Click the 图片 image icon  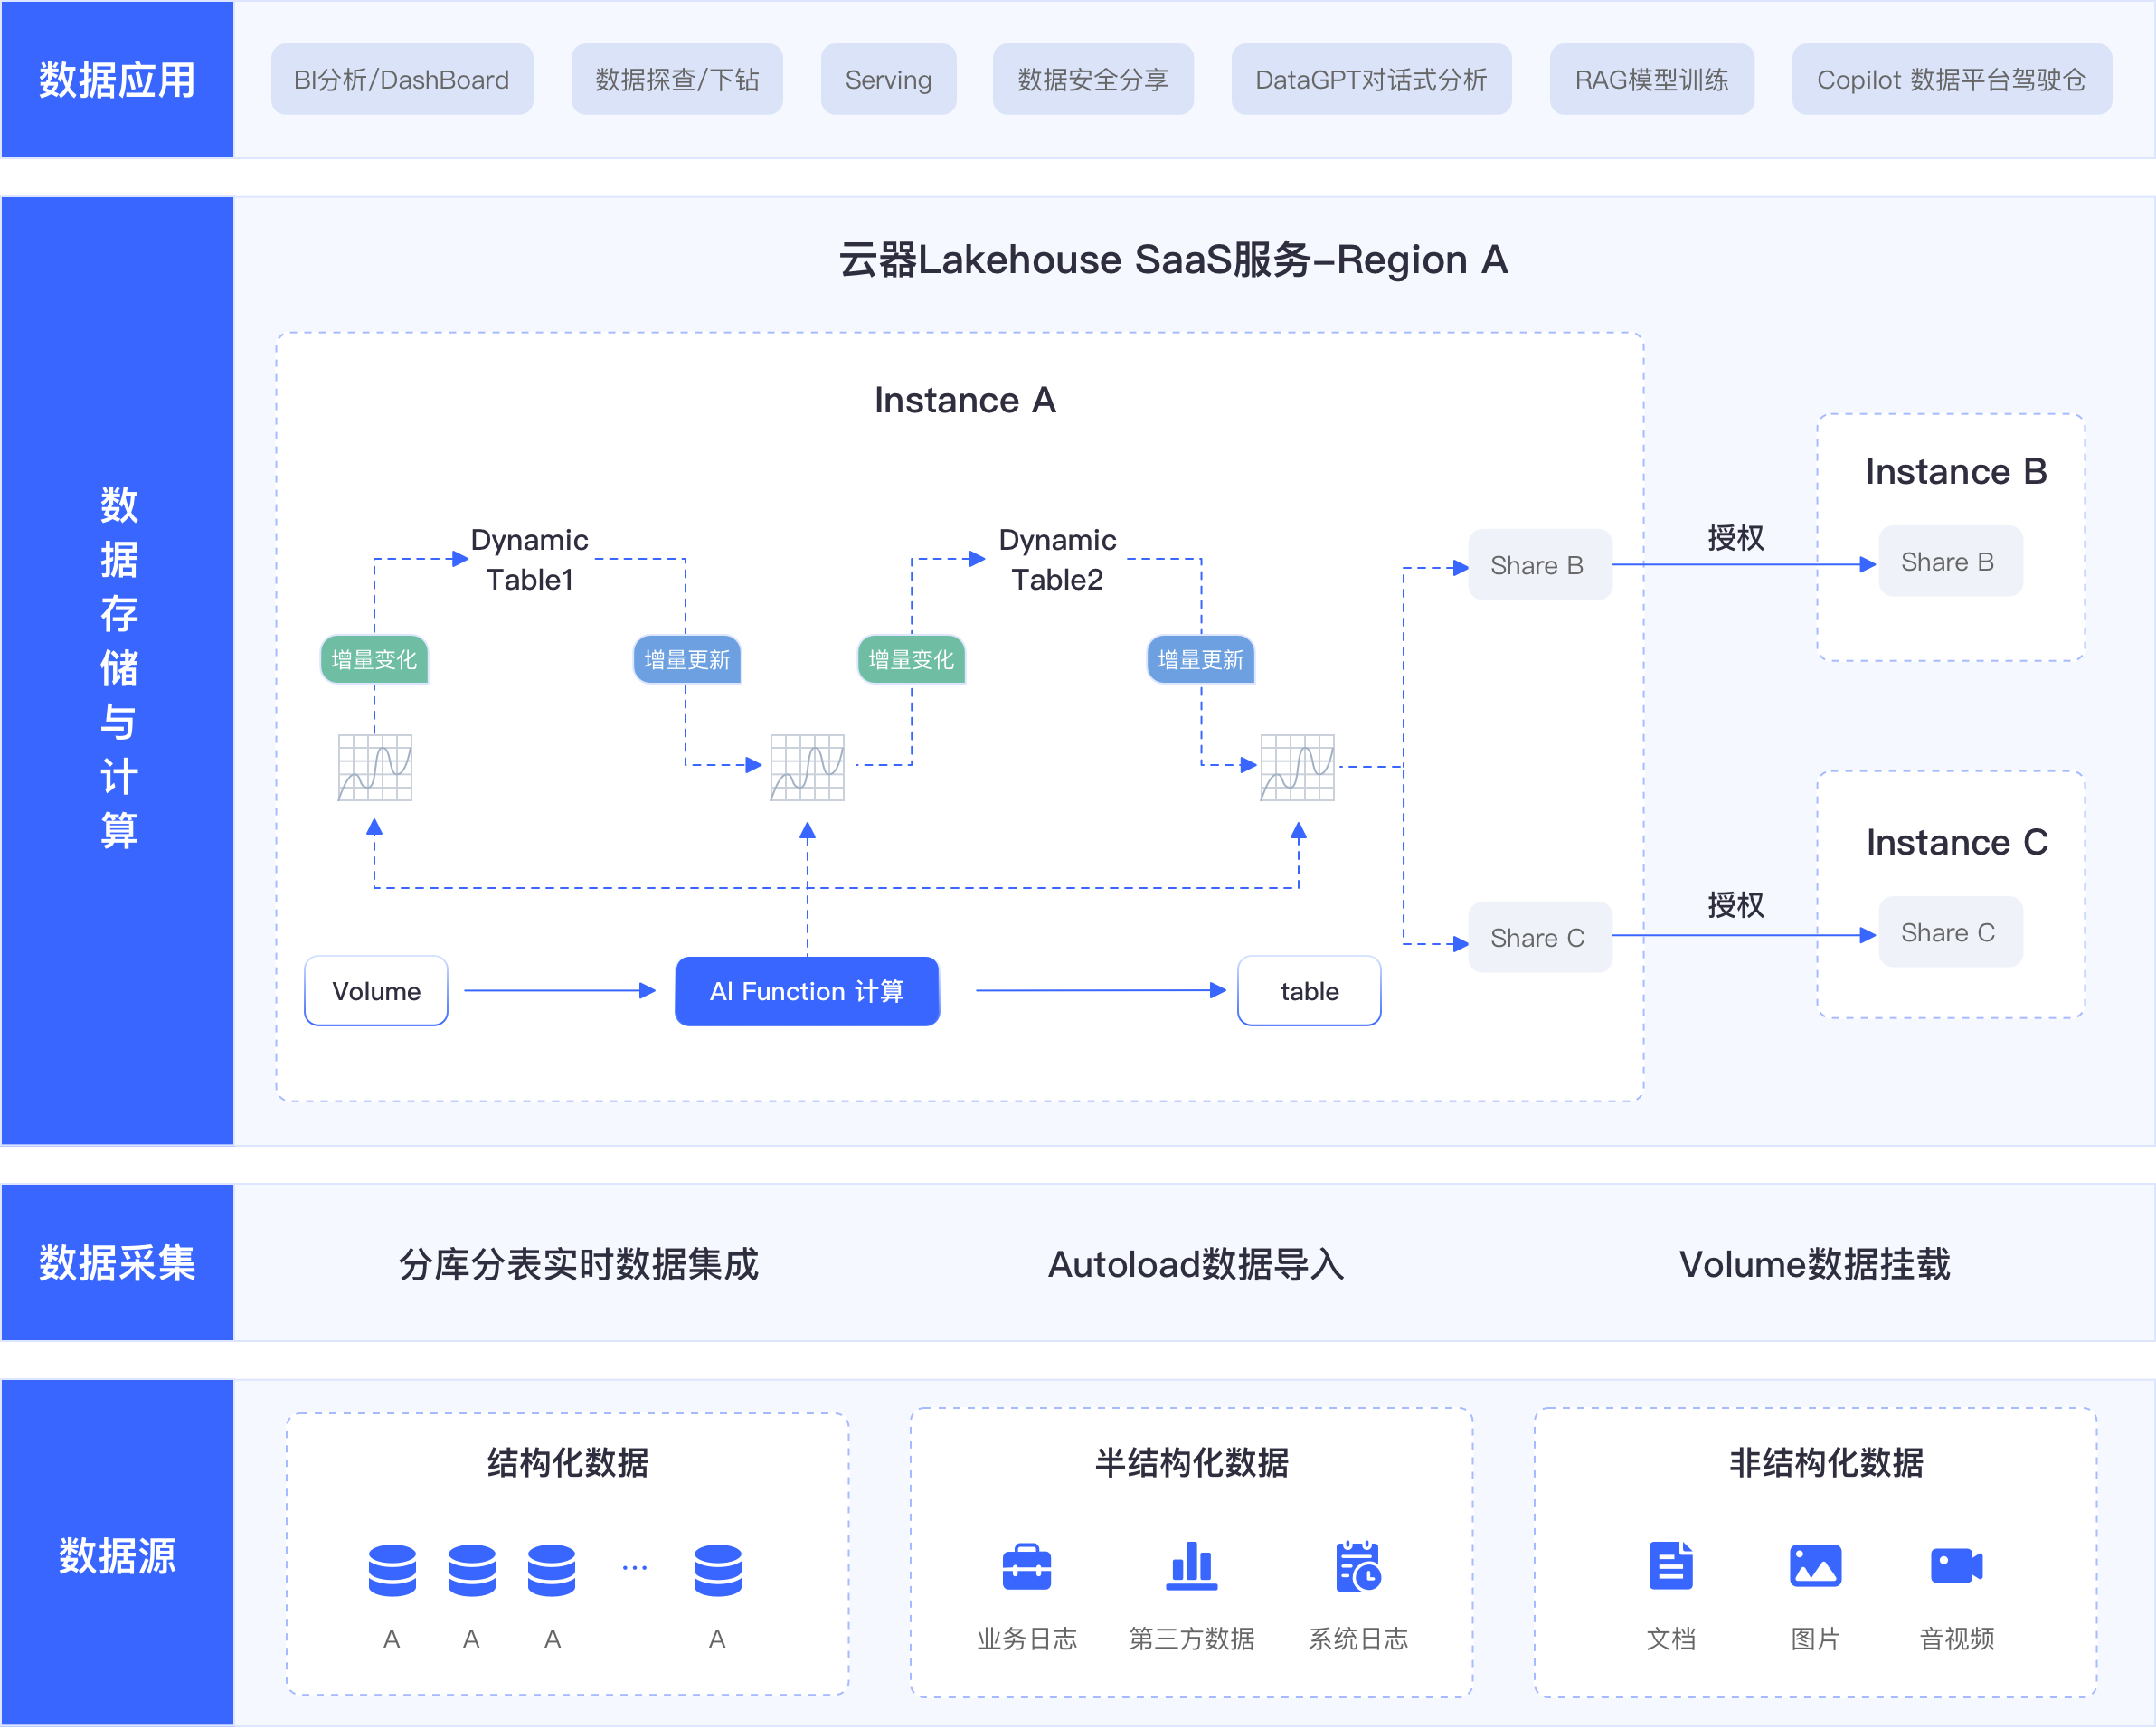click(x=1815, y=1566)
